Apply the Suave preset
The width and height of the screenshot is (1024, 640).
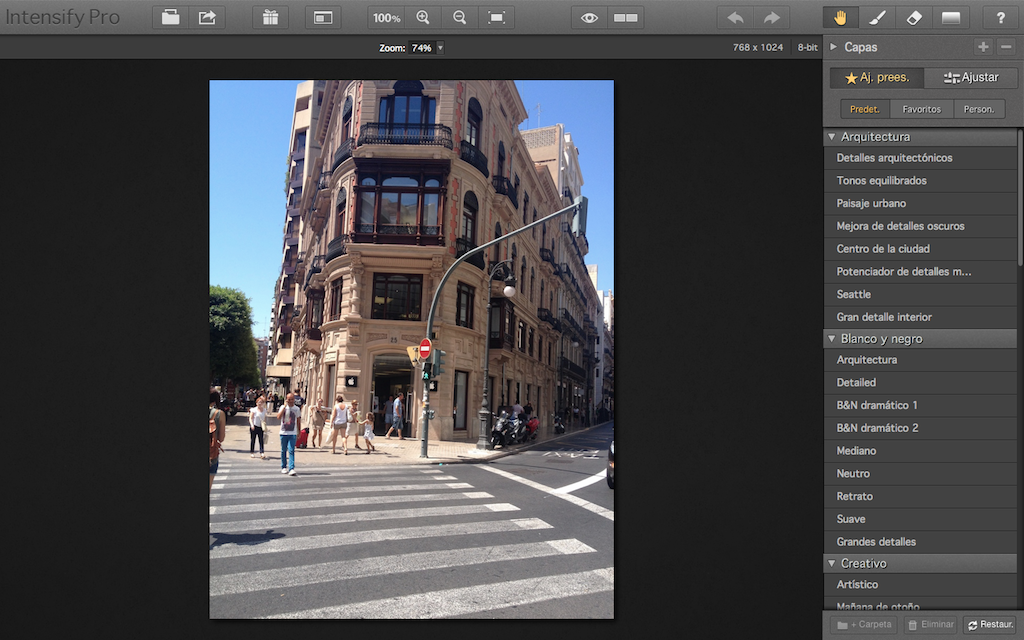(x=920, y=519)
